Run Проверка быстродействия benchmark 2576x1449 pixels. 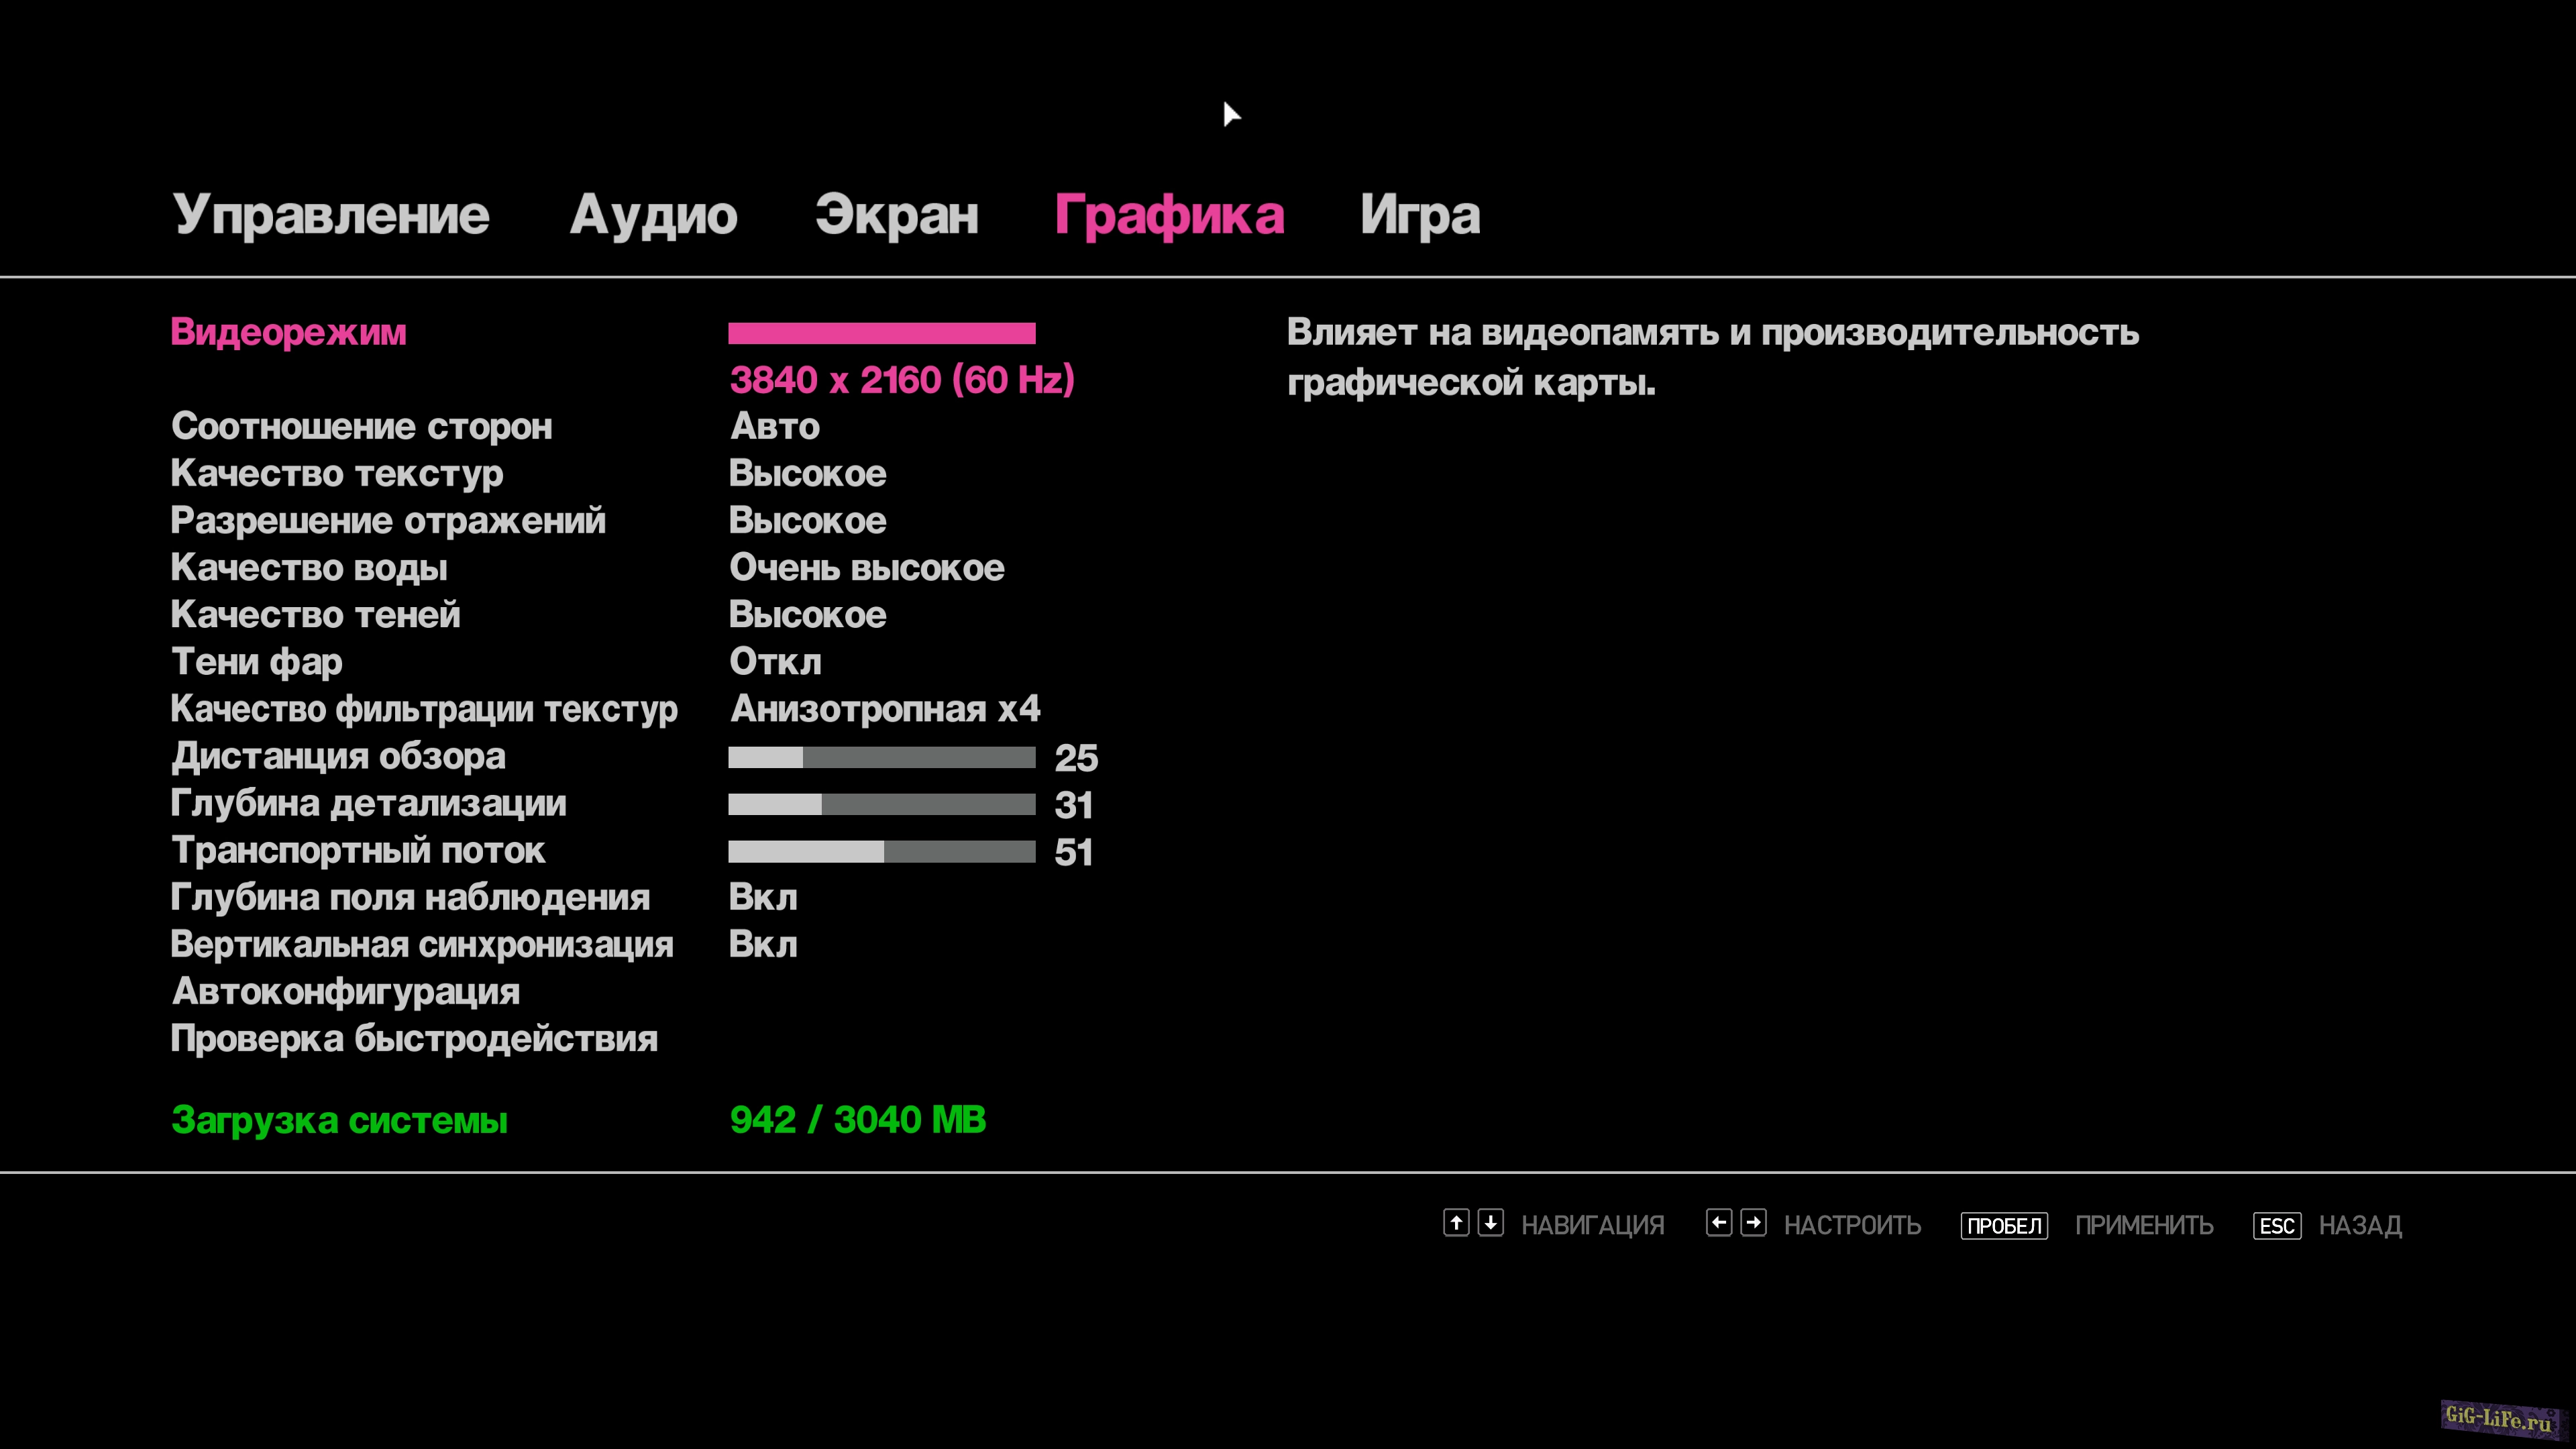point(414,1039)
